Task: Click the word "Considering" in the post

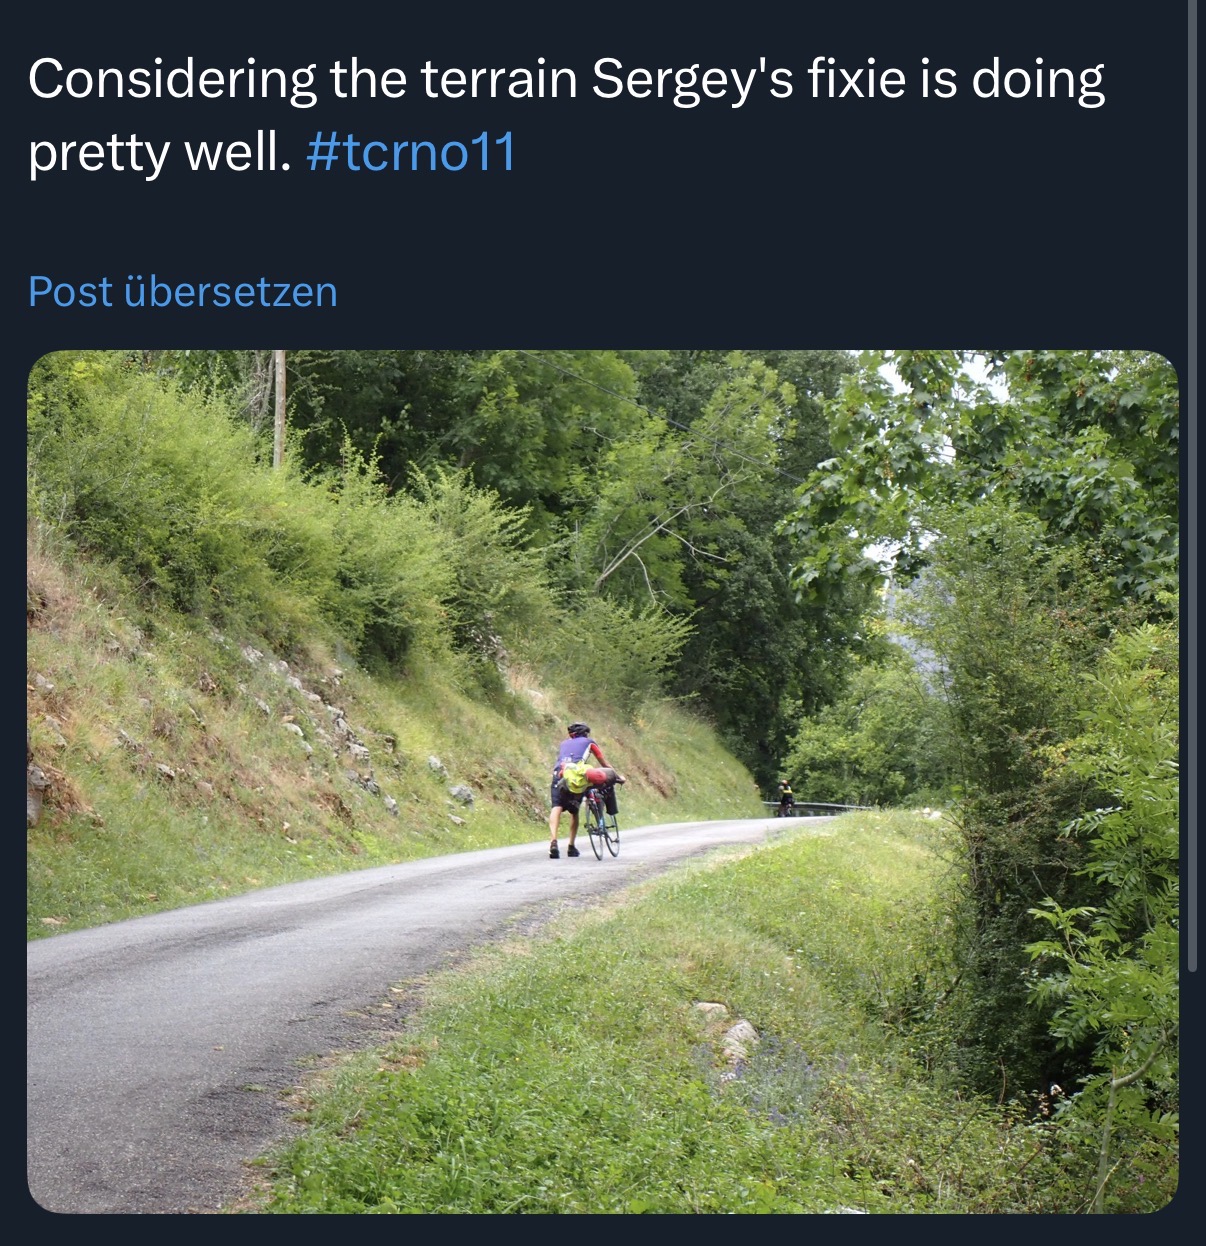Action: pos(172,80)
